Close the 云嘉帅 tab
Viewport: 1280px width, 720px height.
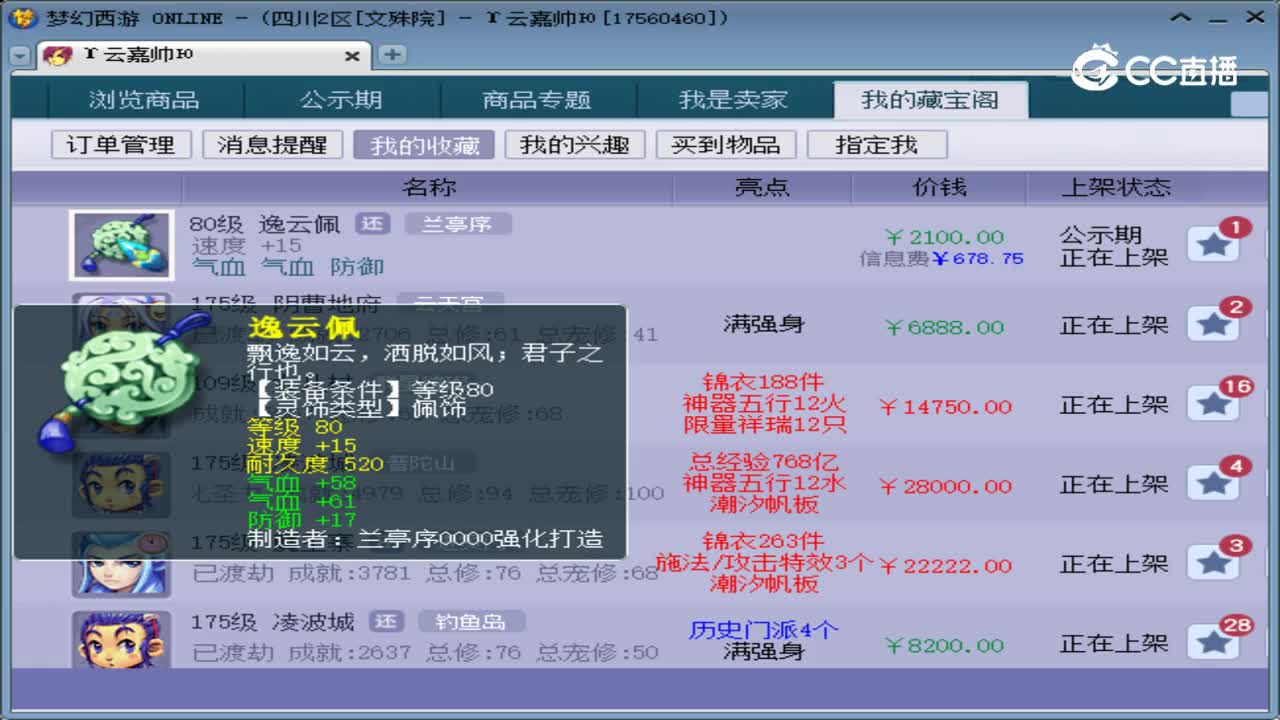[352, 56]
